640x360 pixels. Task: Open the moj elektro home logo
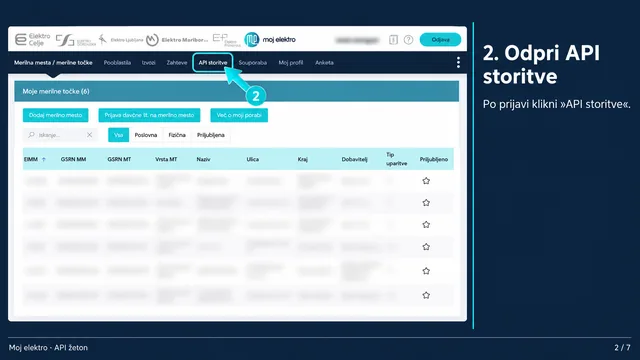[x=270, y=40]
